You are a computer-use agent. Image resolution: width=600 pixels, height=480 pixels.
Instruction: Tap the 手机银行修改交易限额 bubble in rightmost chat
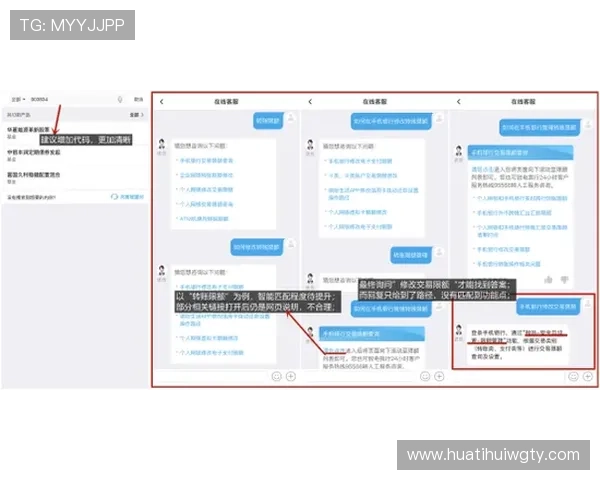point(548,307)
